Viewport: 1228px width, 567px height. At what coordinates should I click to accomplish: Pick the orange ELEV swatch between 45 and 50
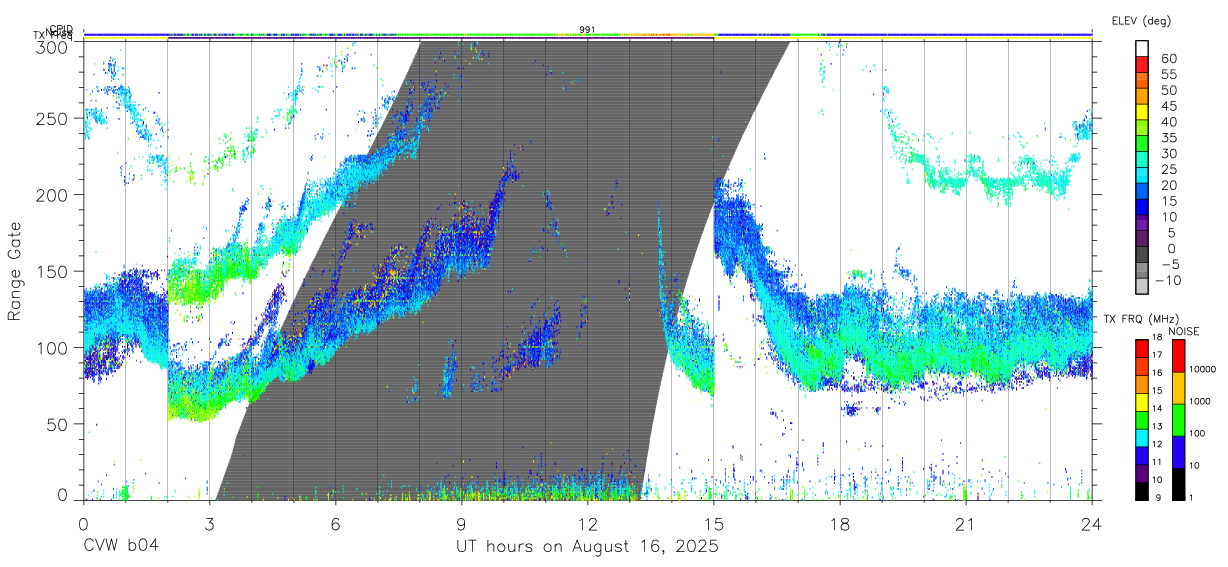click(1143, 97)
